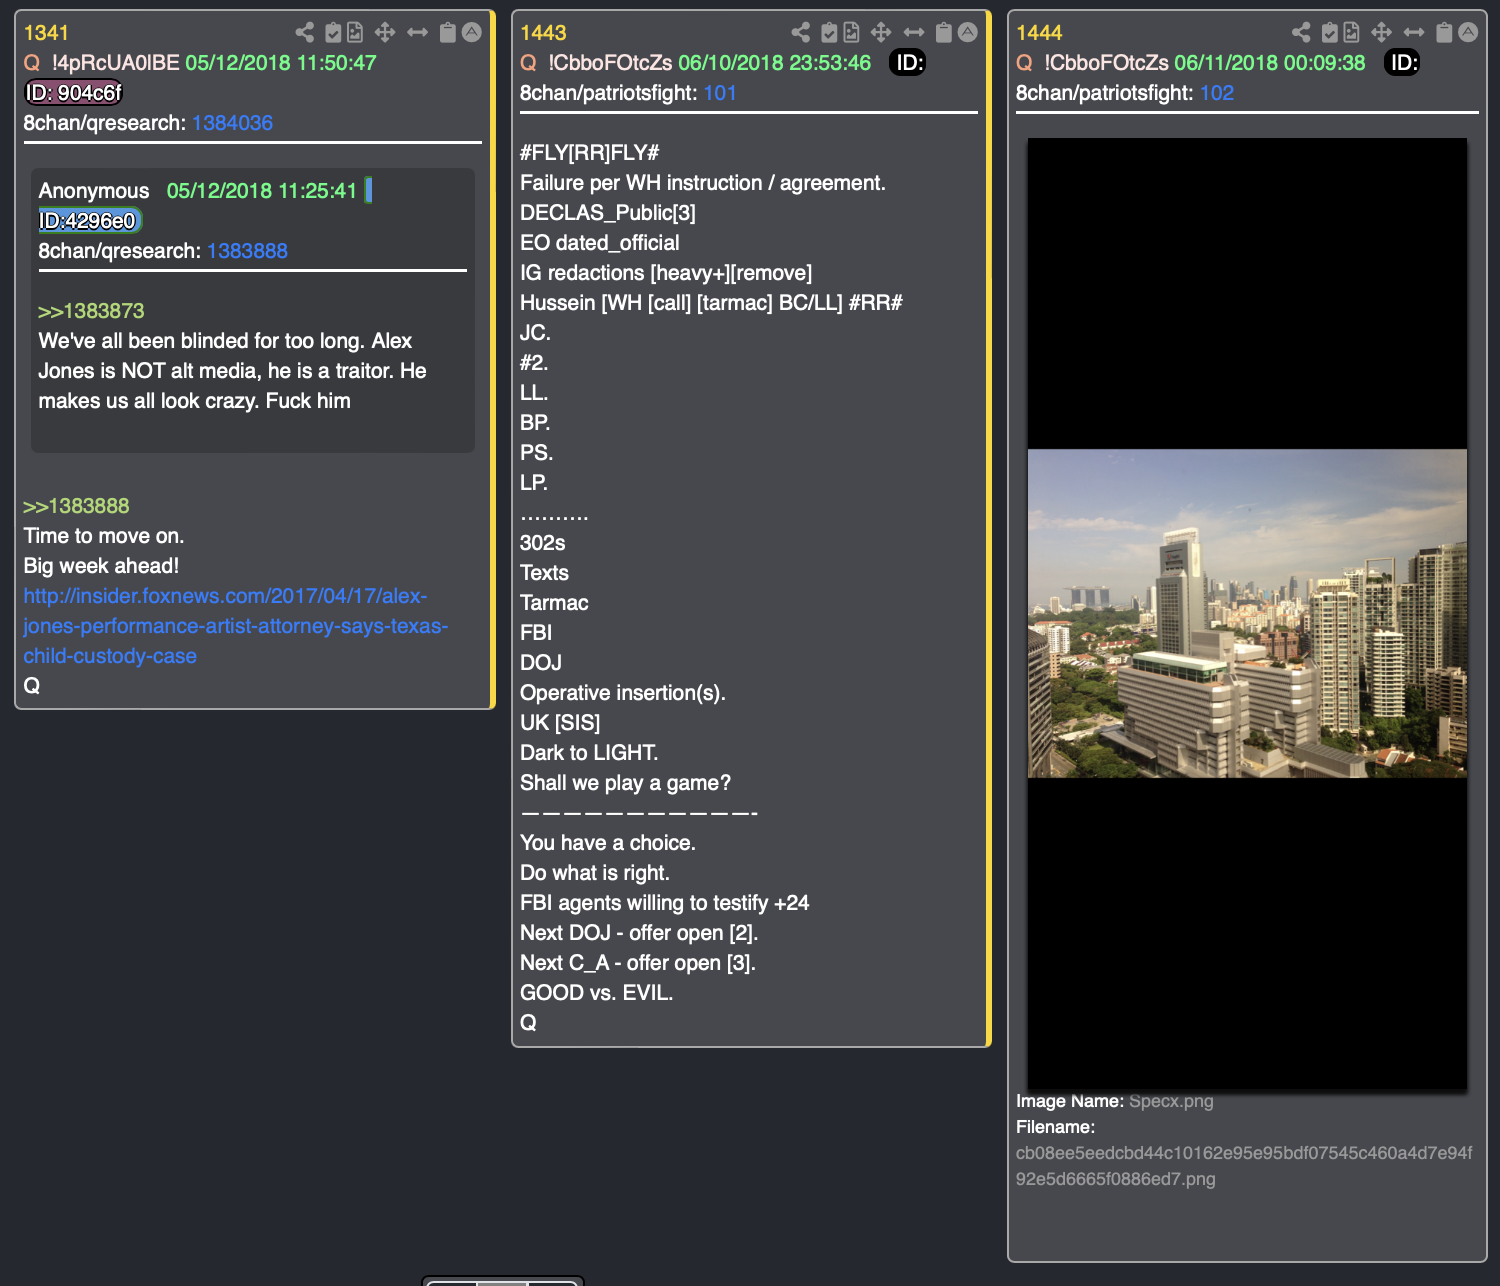The width and height of the screenshot is (1500, 1286).
Task: Open patriotsfight post link 102
Action: [x=1217, y=93]
